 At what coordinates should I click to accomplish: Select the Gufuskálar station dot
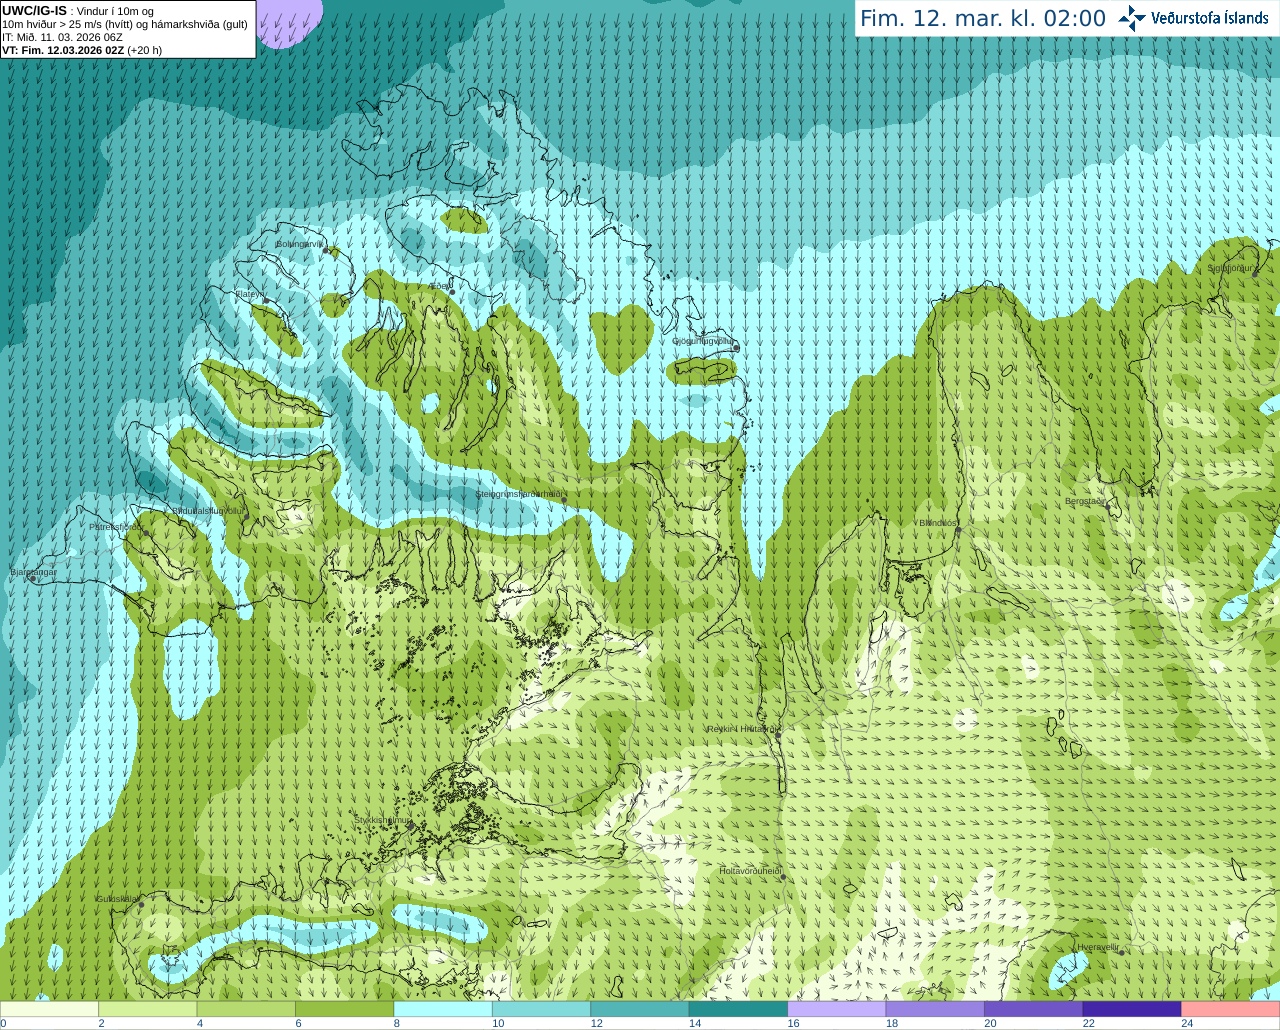click(141, 905)
